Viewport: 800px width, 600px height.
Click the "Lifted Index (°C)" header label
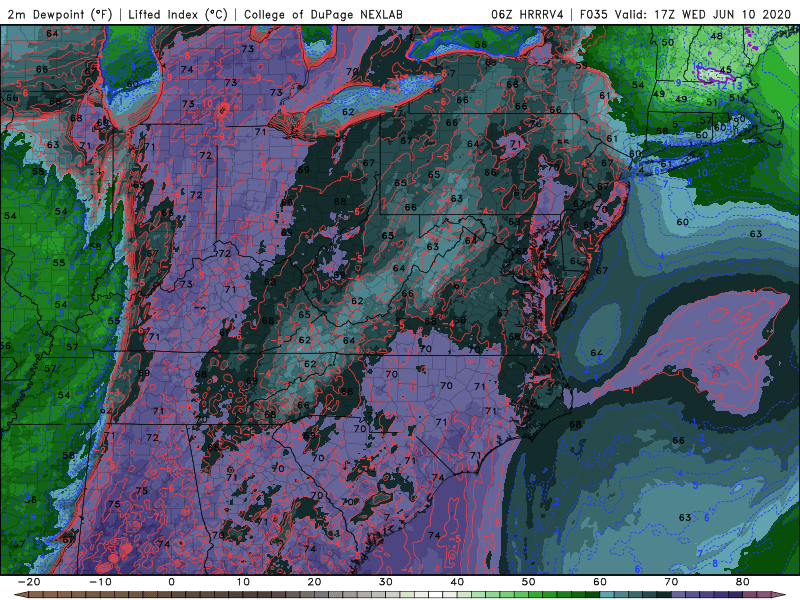click(178, 14)
